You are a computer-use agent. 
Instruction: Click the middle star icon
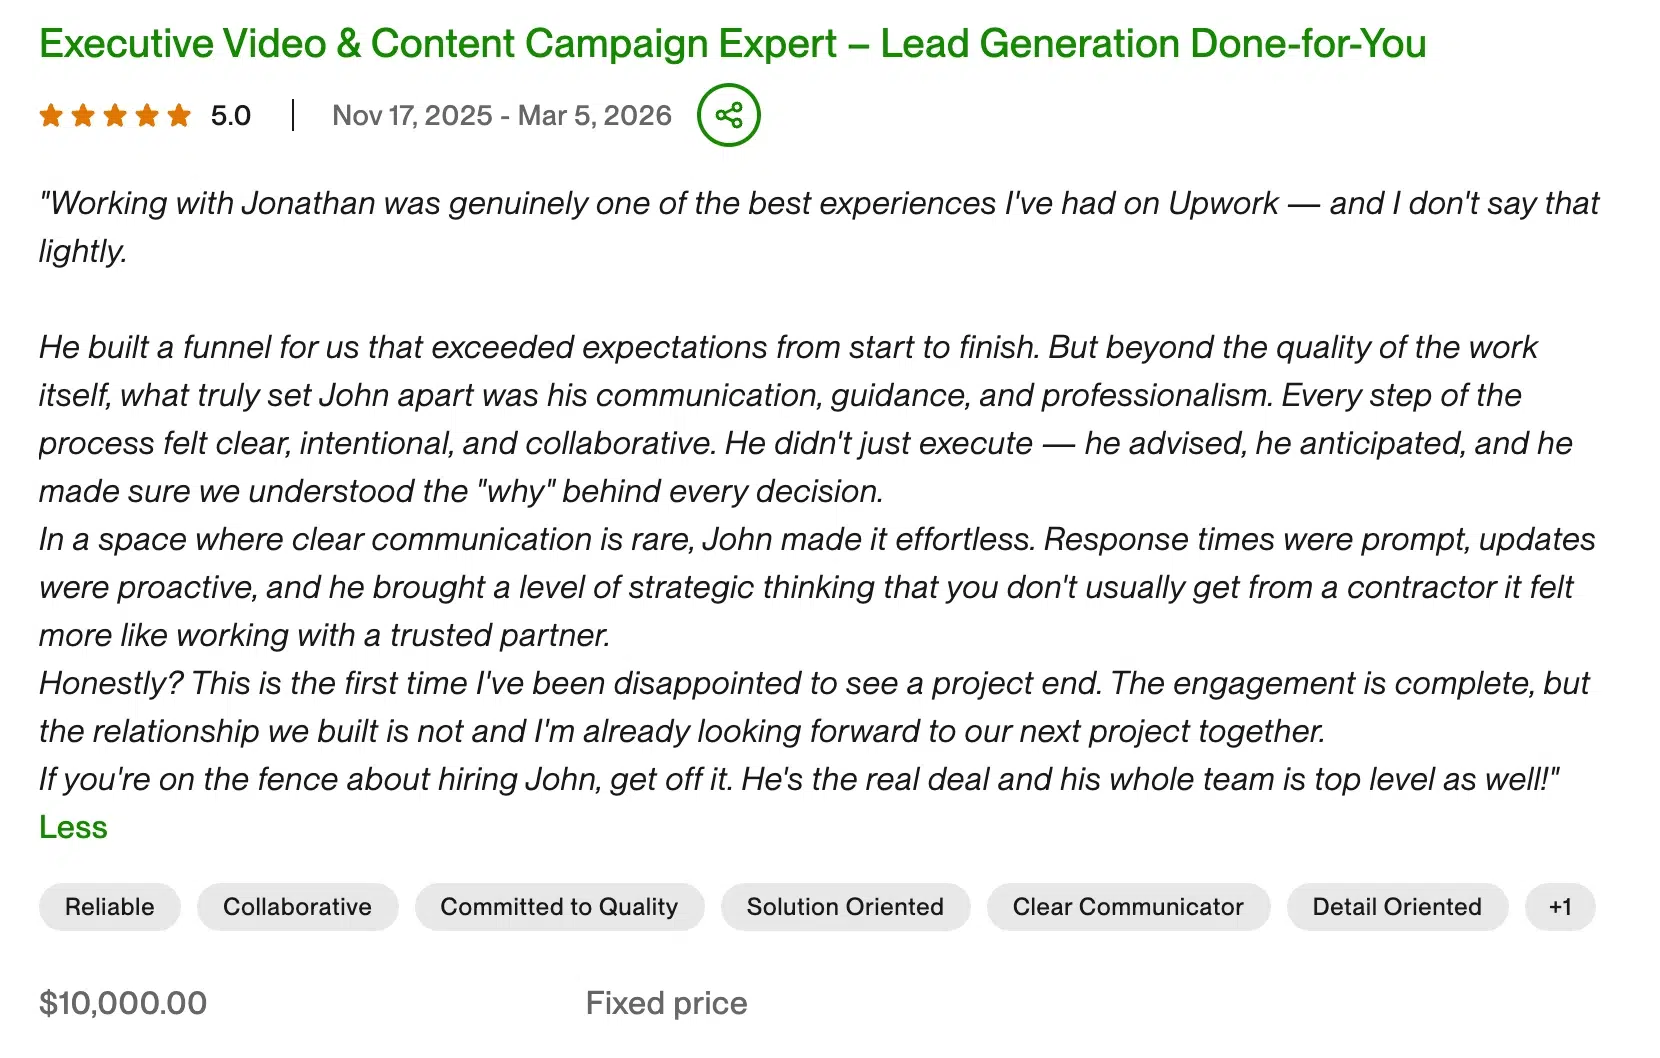[x=115, y=115]
